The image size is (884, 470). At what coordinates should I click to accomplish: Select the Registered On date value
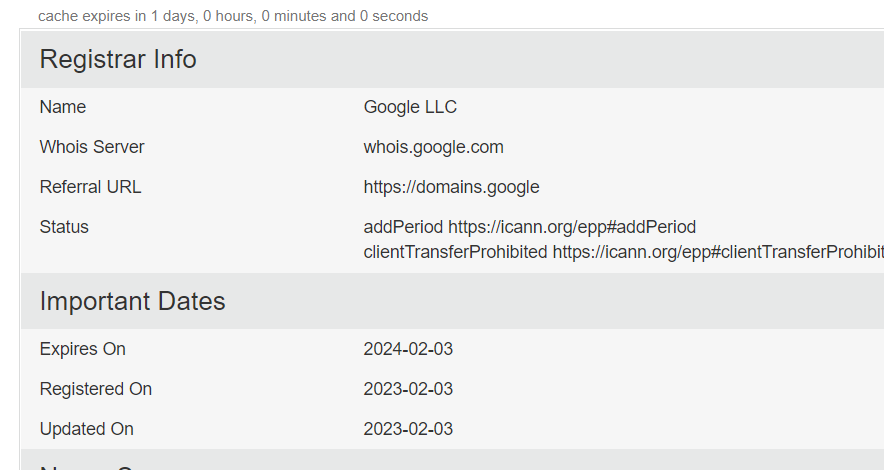[x=408, y=389]
